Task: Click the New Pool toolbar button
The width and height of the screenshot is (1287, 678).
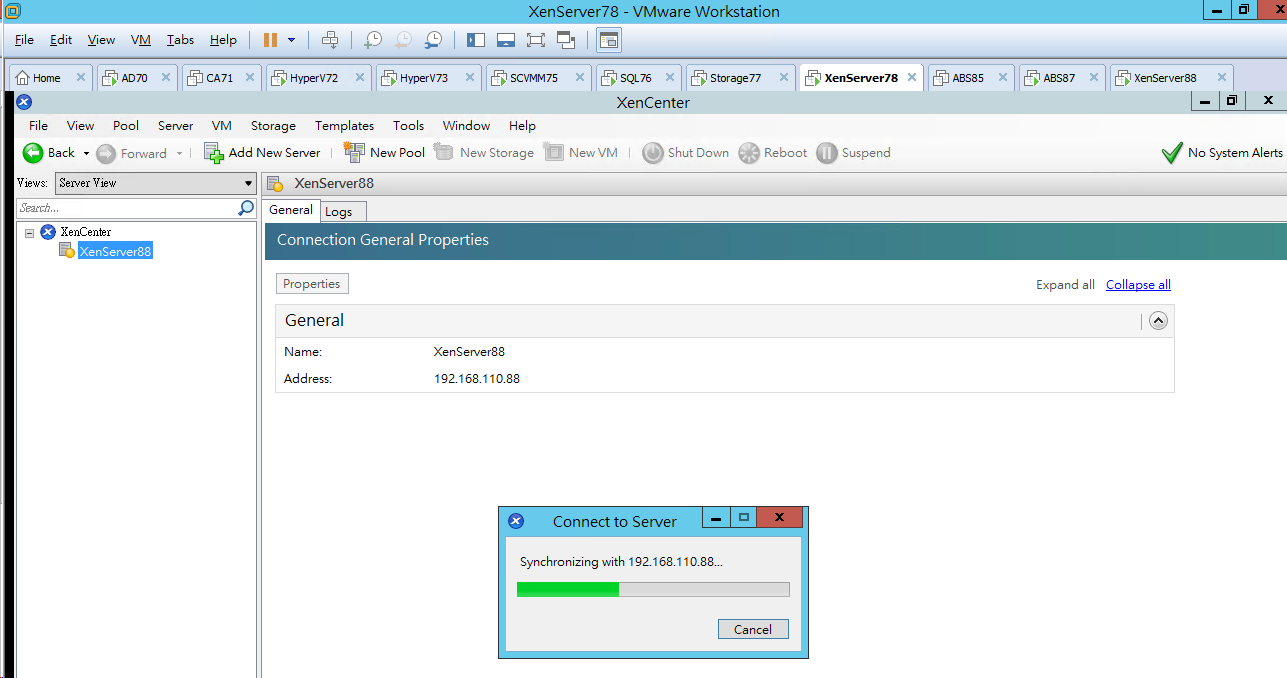Action: tap(384, 152)
